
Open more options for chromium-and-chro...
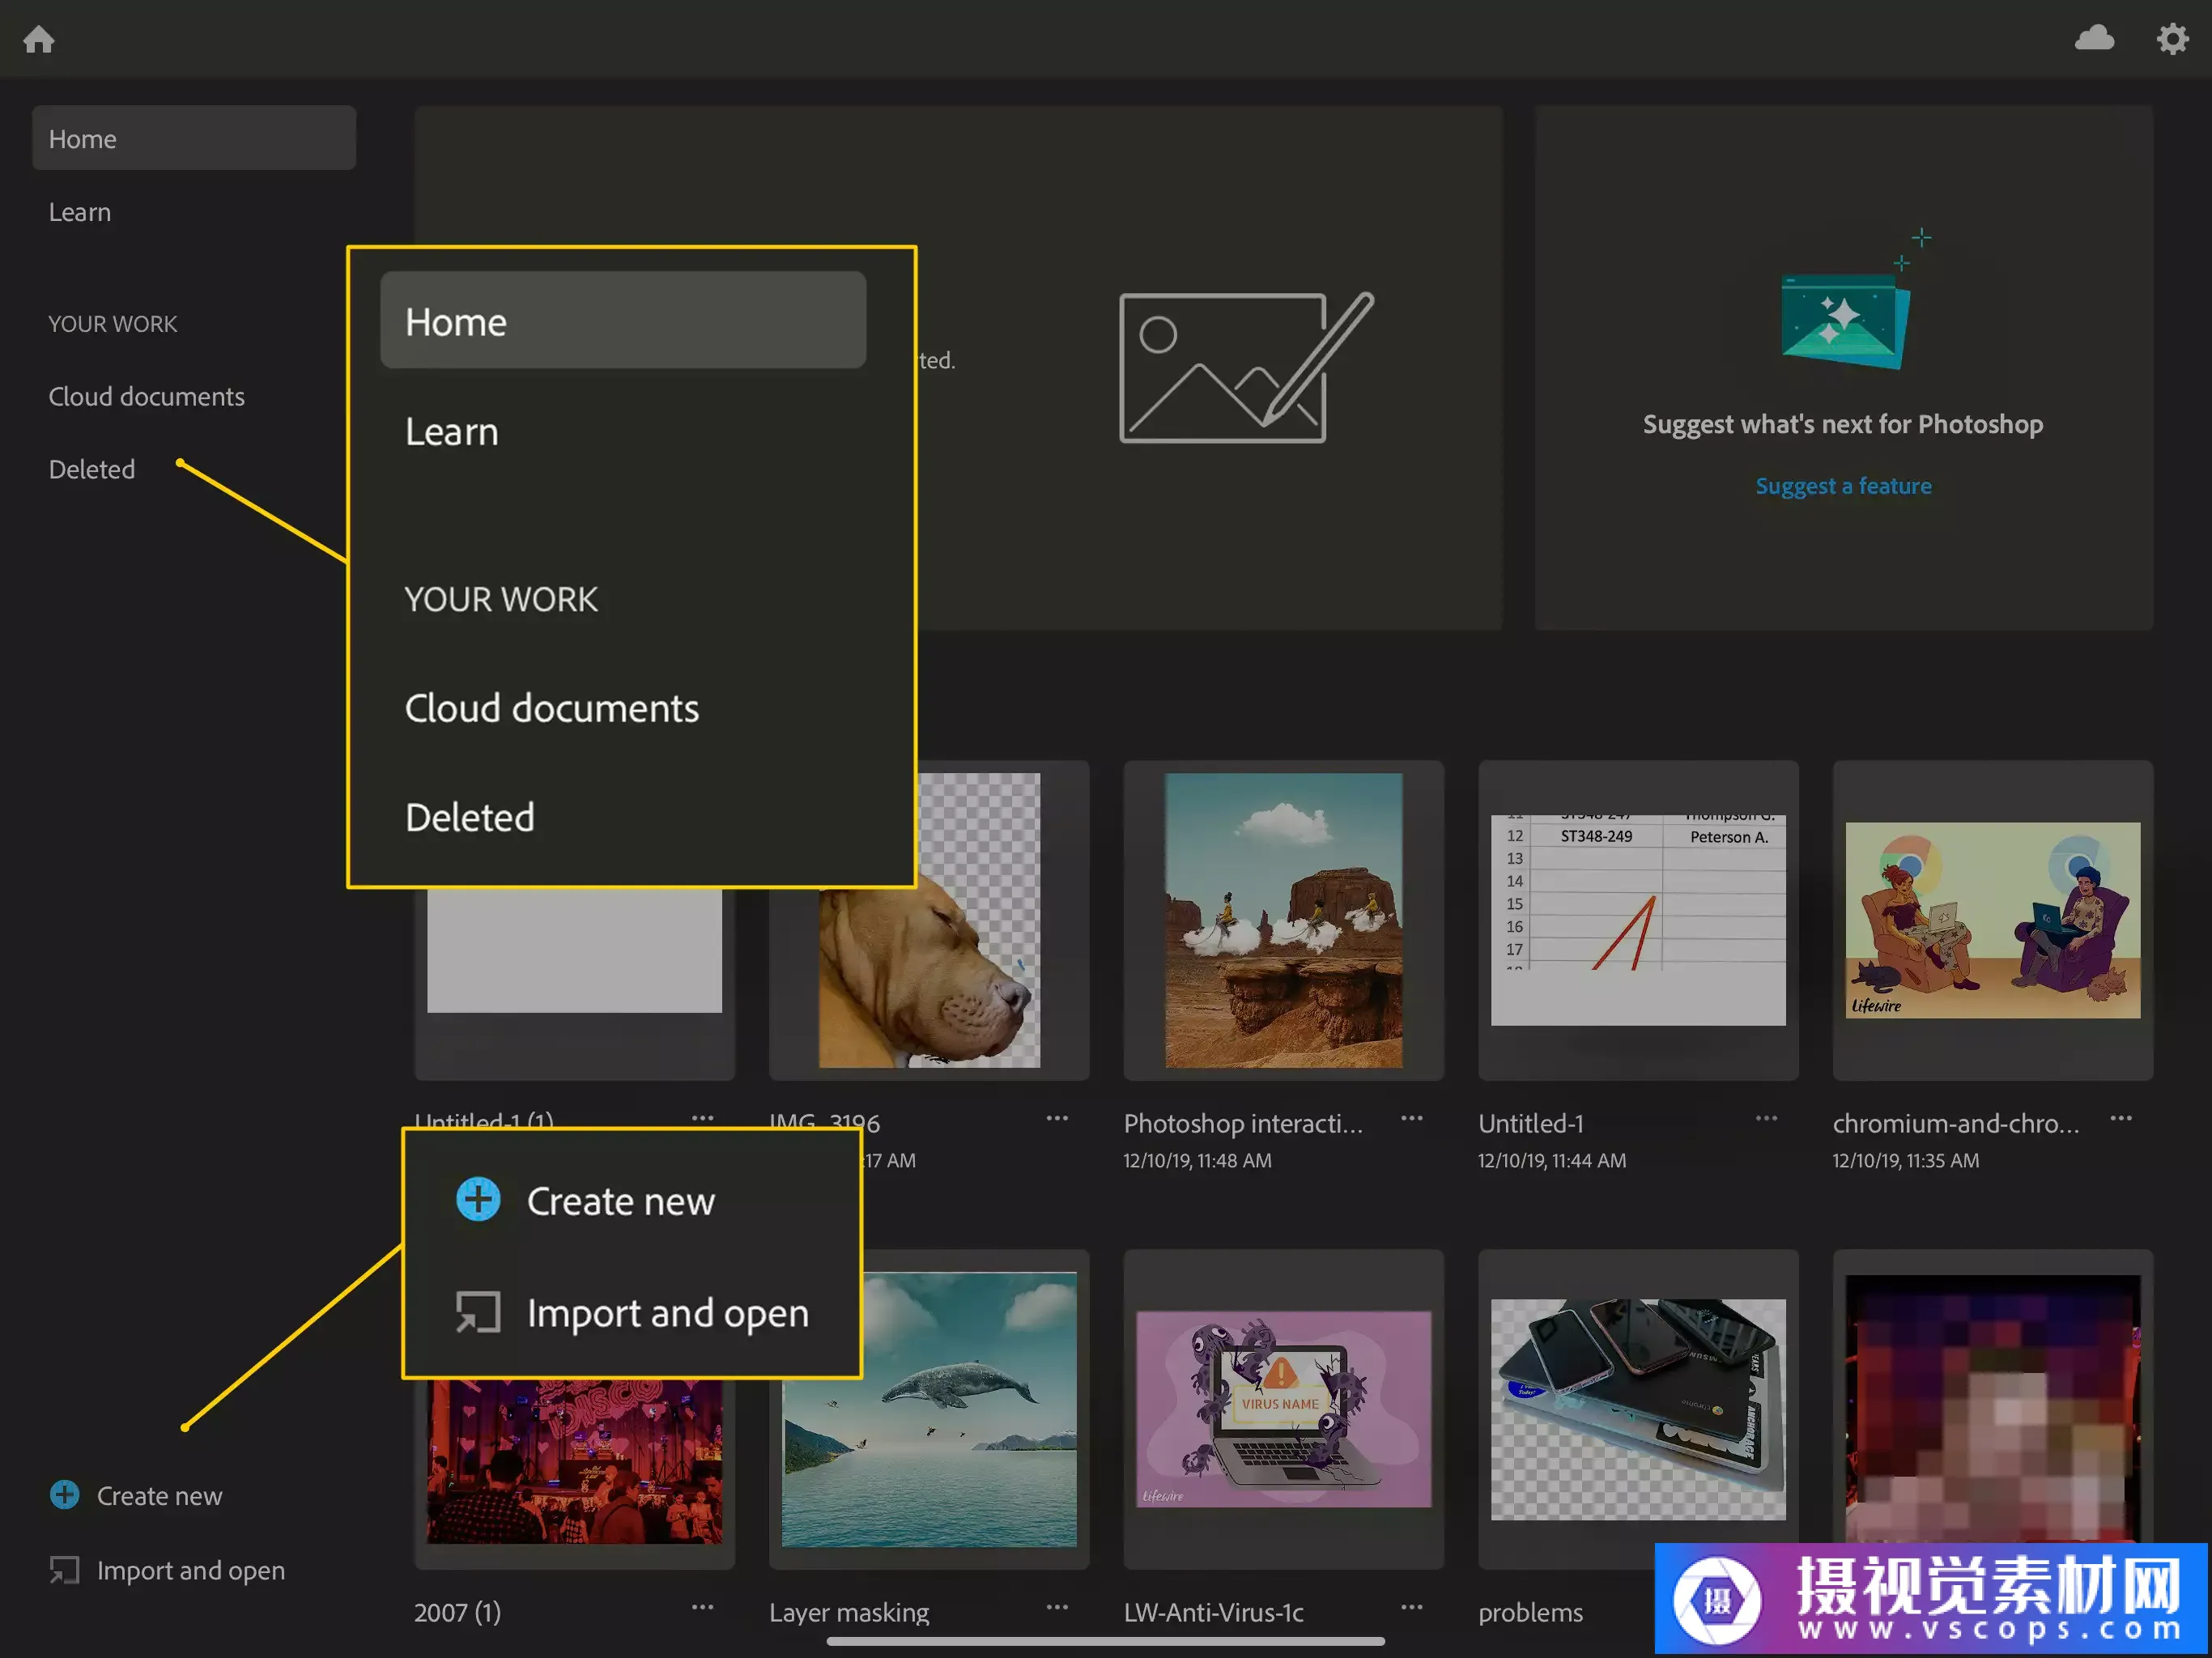[x=2121, y=1118]
